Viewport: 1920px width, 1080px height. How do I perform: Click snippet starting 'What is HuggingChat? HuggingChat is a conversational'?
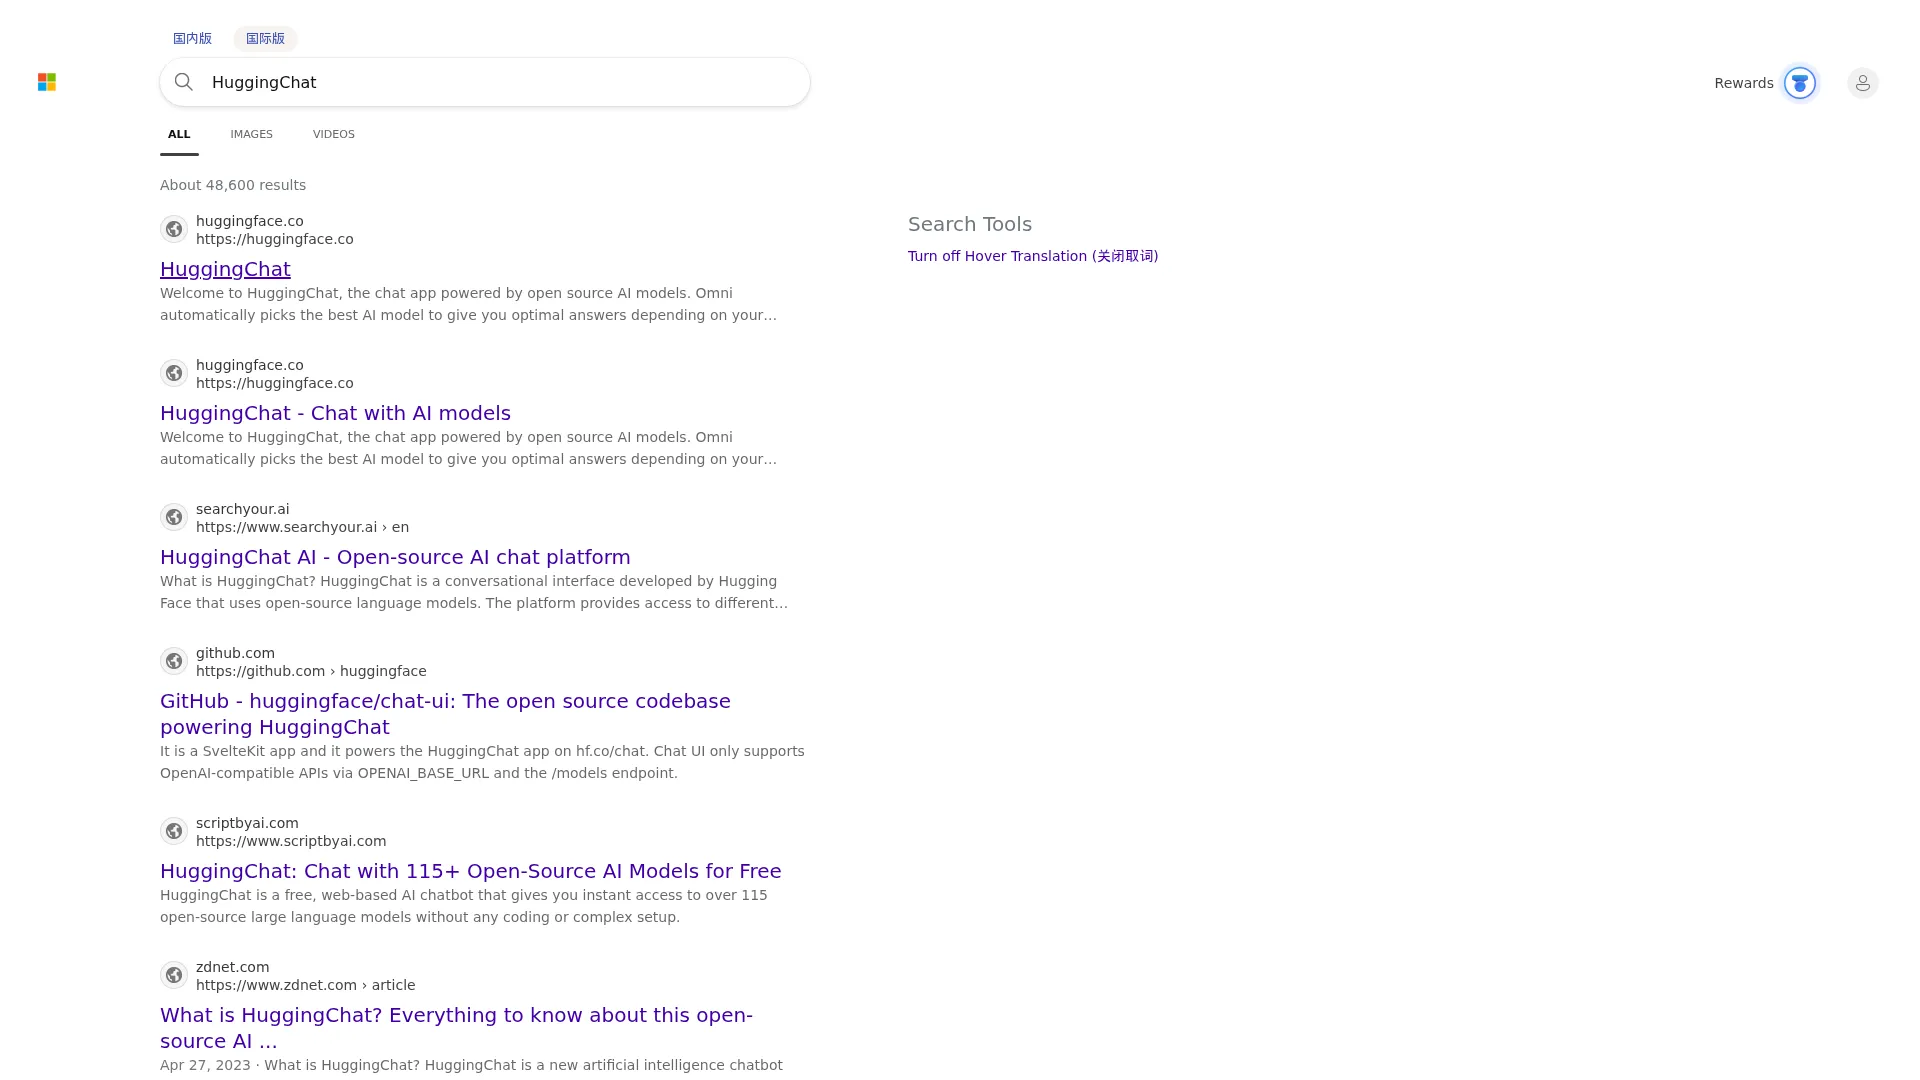(474, 592)
